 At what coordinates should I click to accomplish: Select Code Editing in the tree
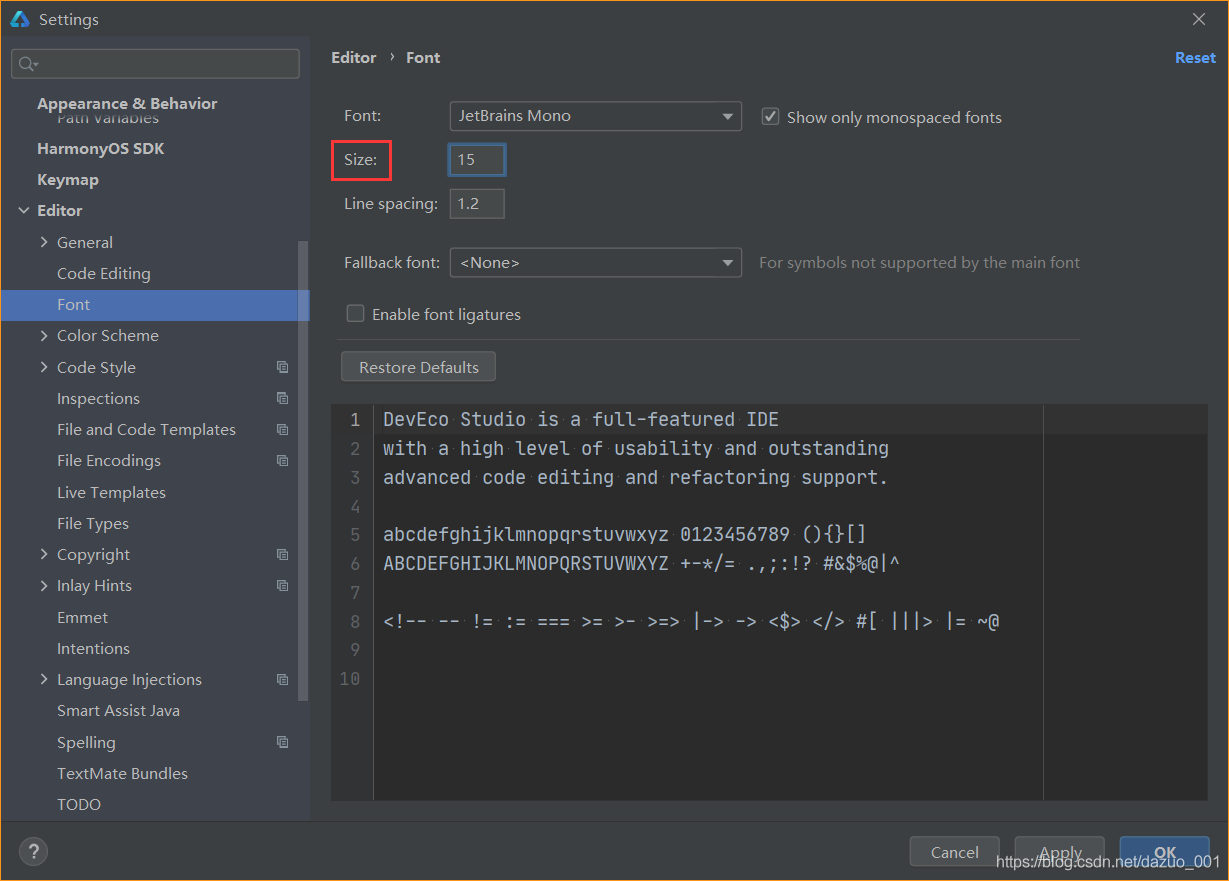click(x=104, y=273)
